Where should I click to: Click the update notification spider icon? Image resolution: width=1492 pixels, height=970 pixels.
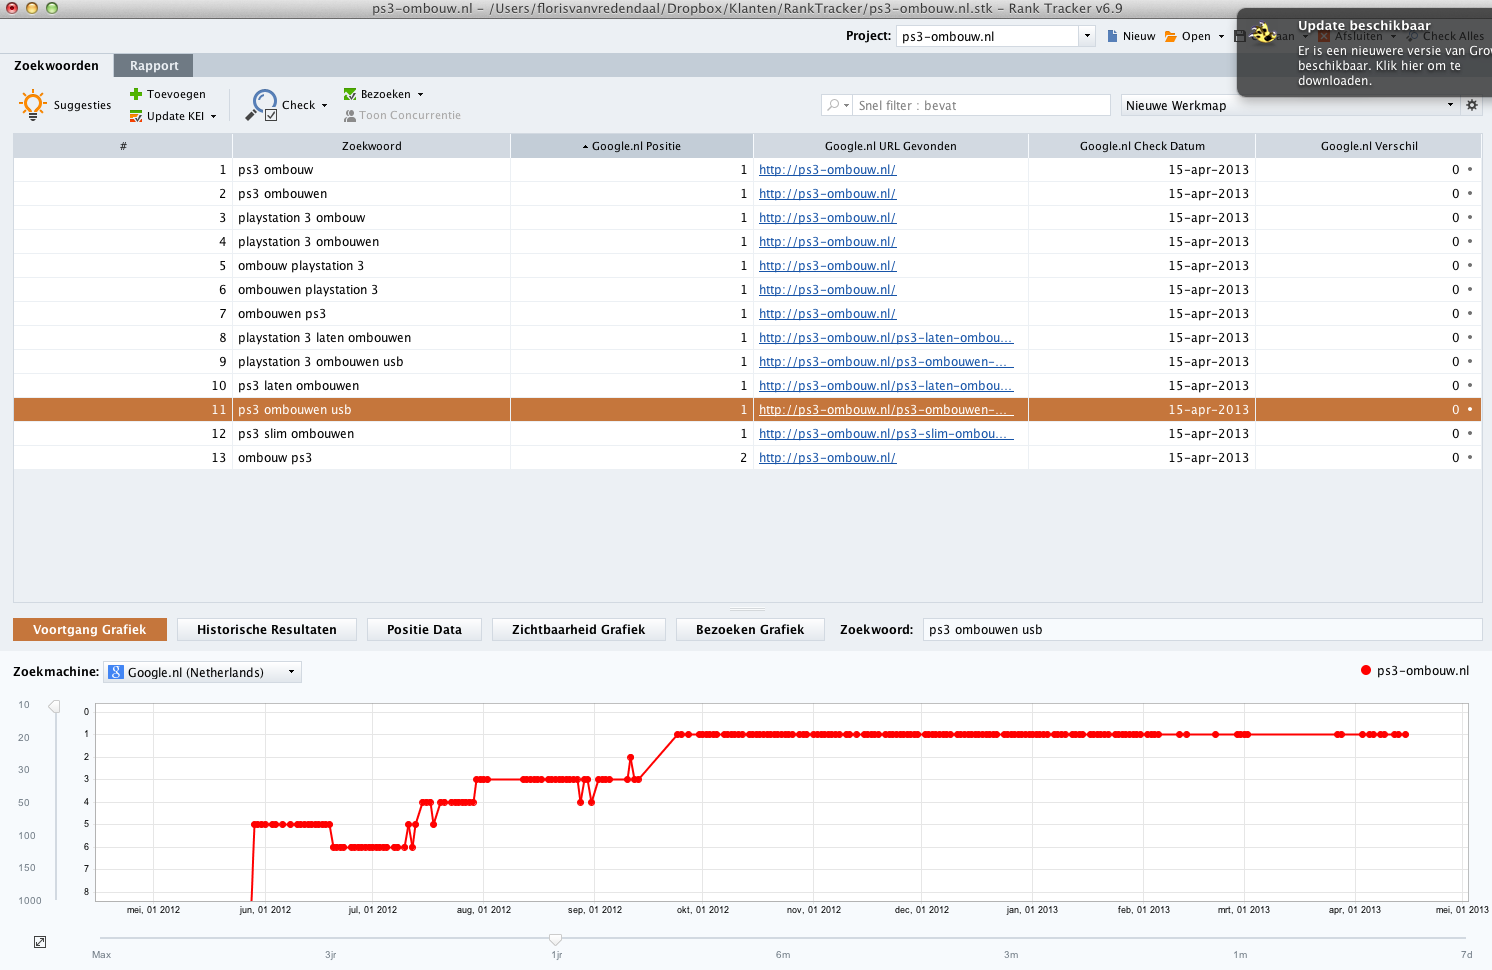1264,33
